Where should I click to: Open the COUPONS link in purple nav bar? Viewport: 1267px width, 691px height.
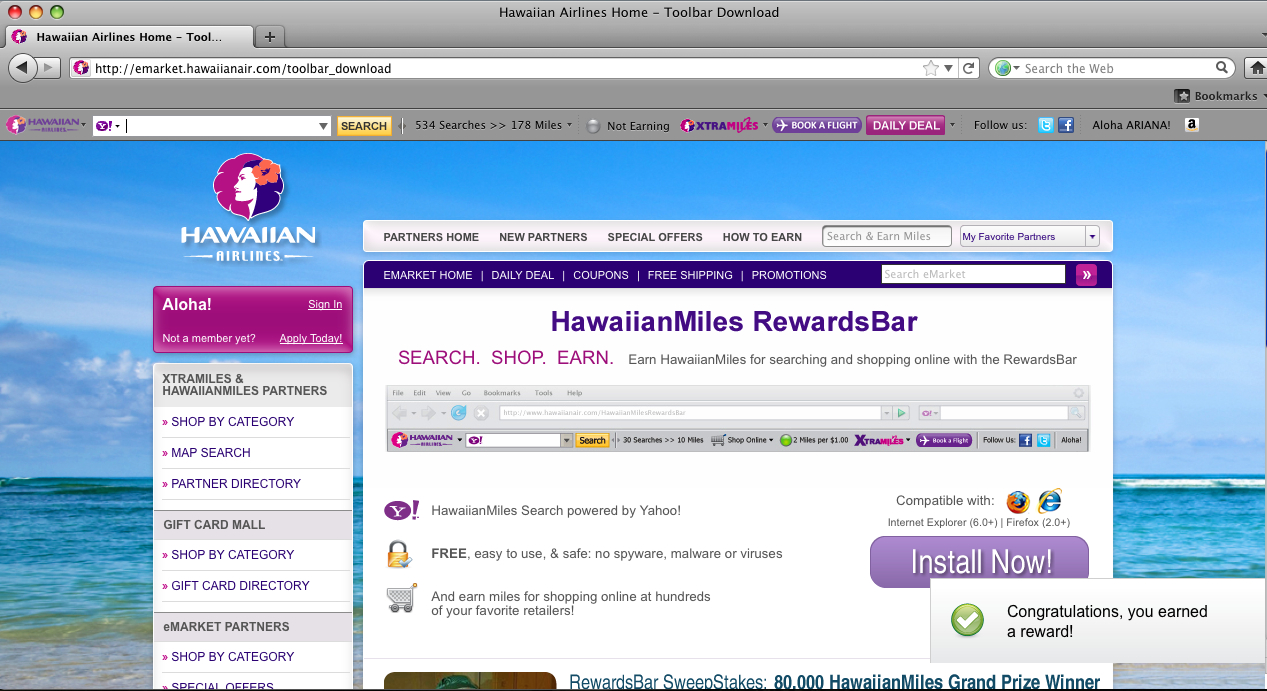(x=601, y=275)
